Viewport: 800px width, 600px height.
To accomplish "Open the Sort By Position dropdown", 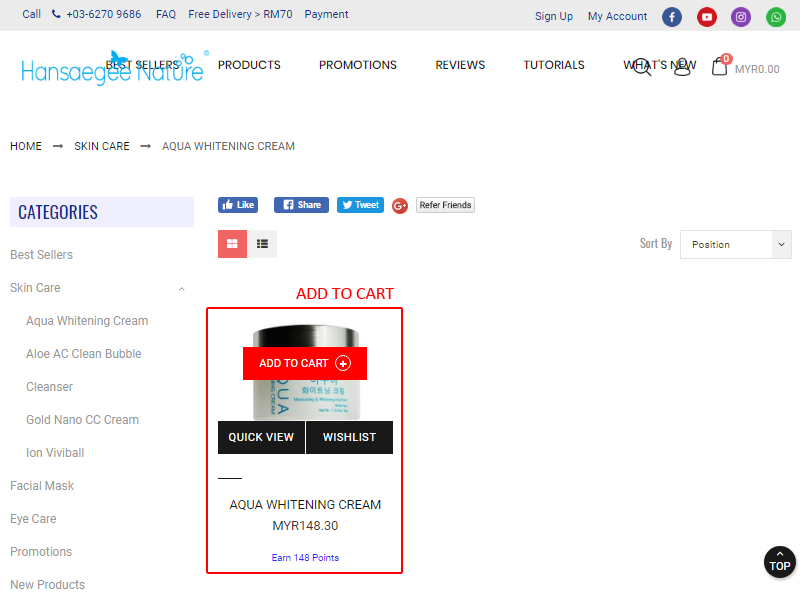I will [736, 244].
